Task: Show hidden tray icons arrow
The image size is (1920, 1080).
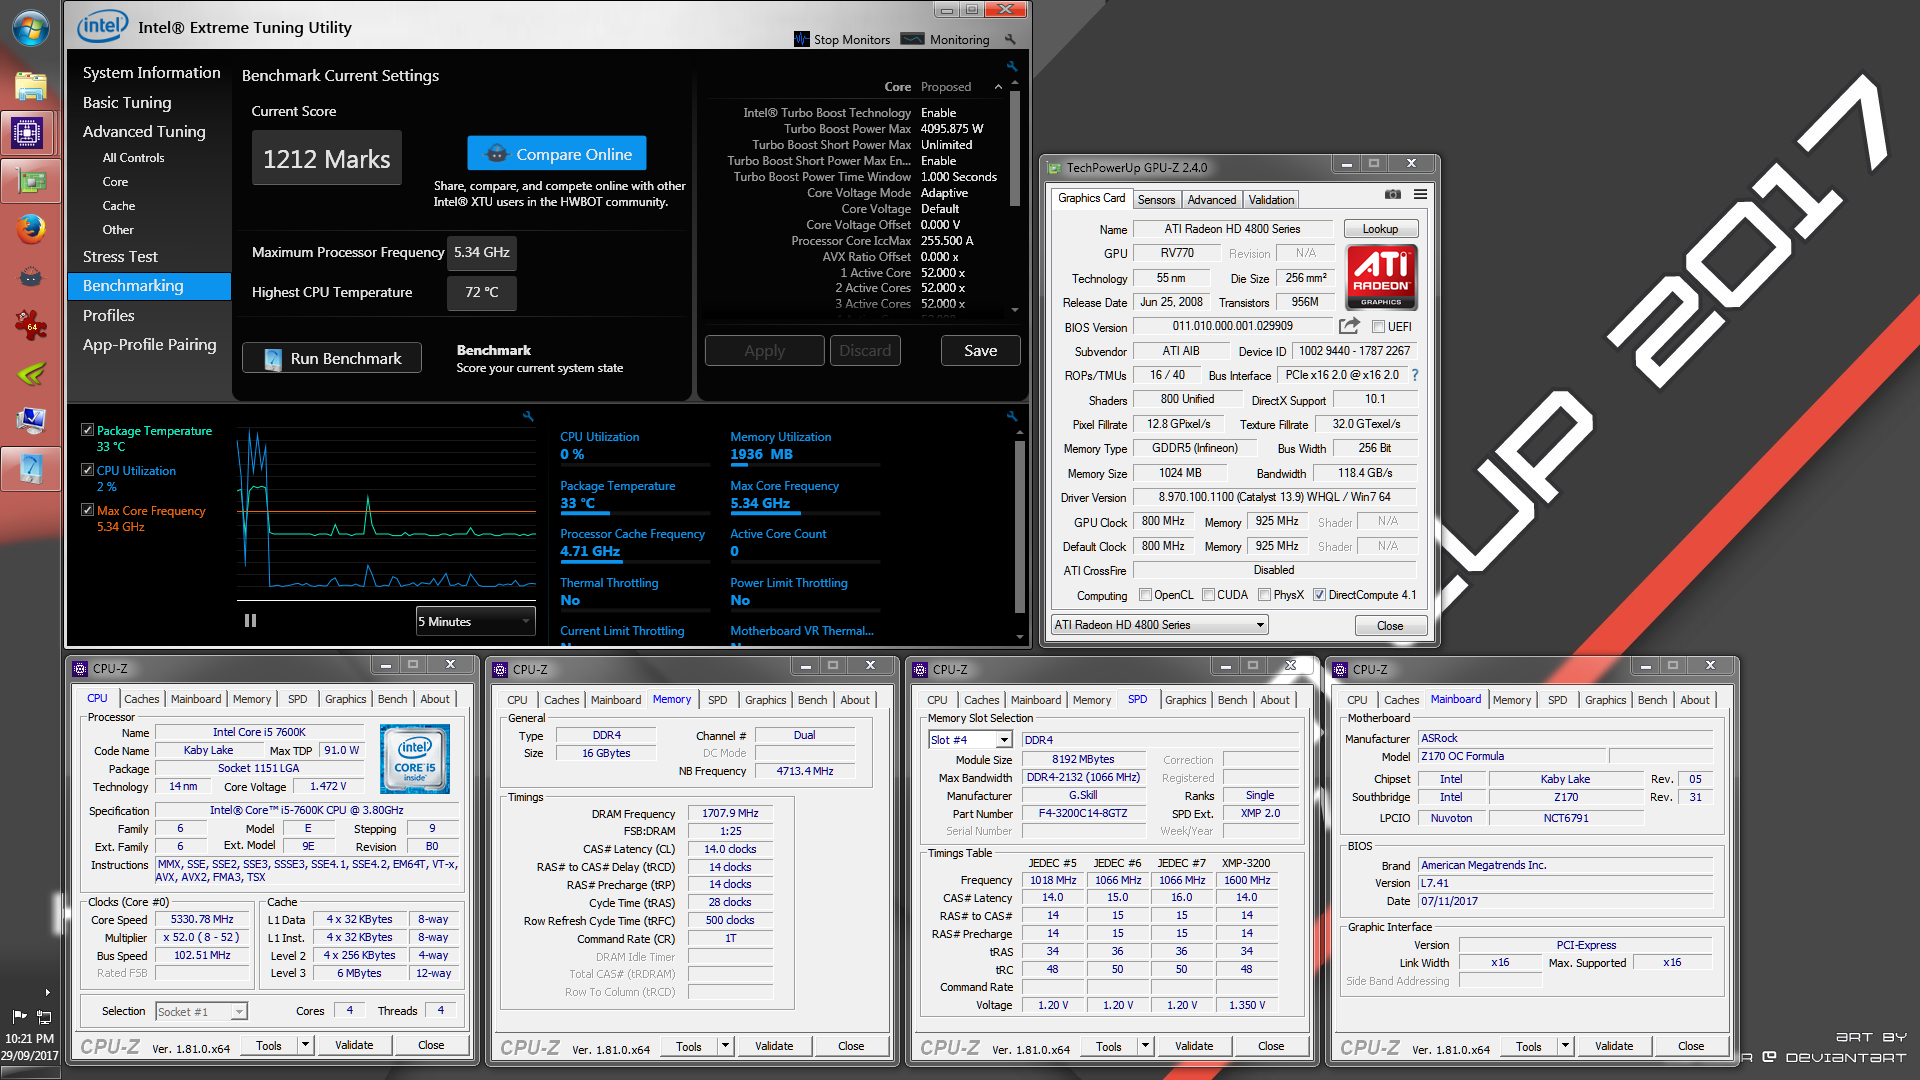Action: 47,992
